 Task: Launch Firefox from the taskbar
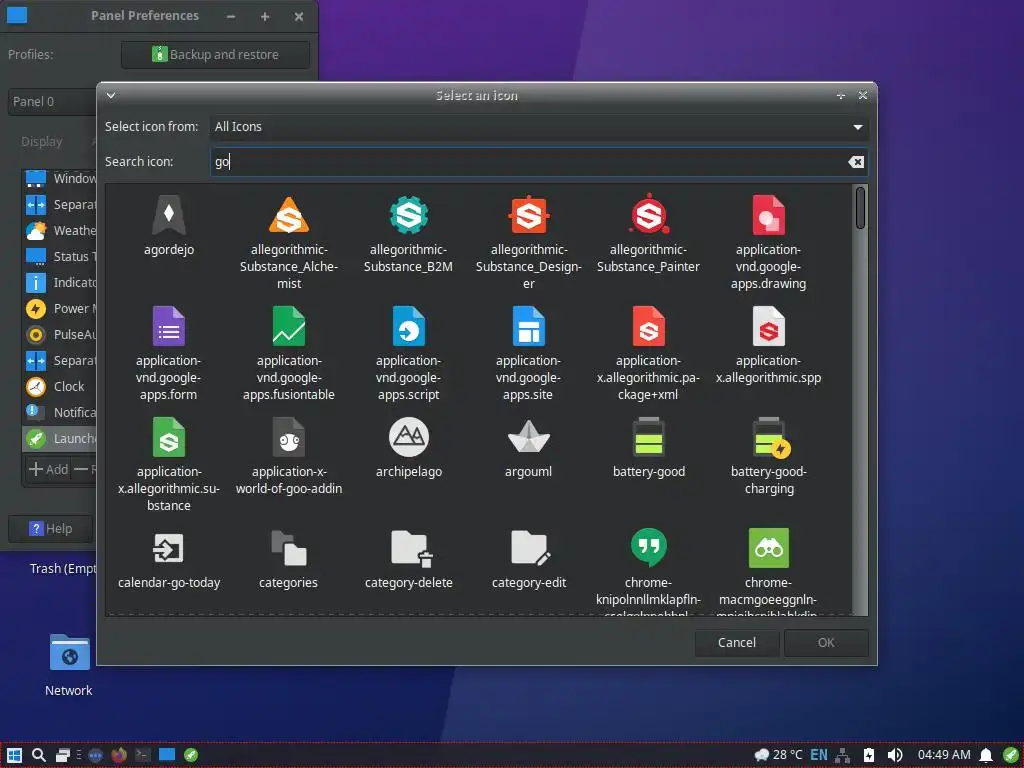(x=118, y=755)
